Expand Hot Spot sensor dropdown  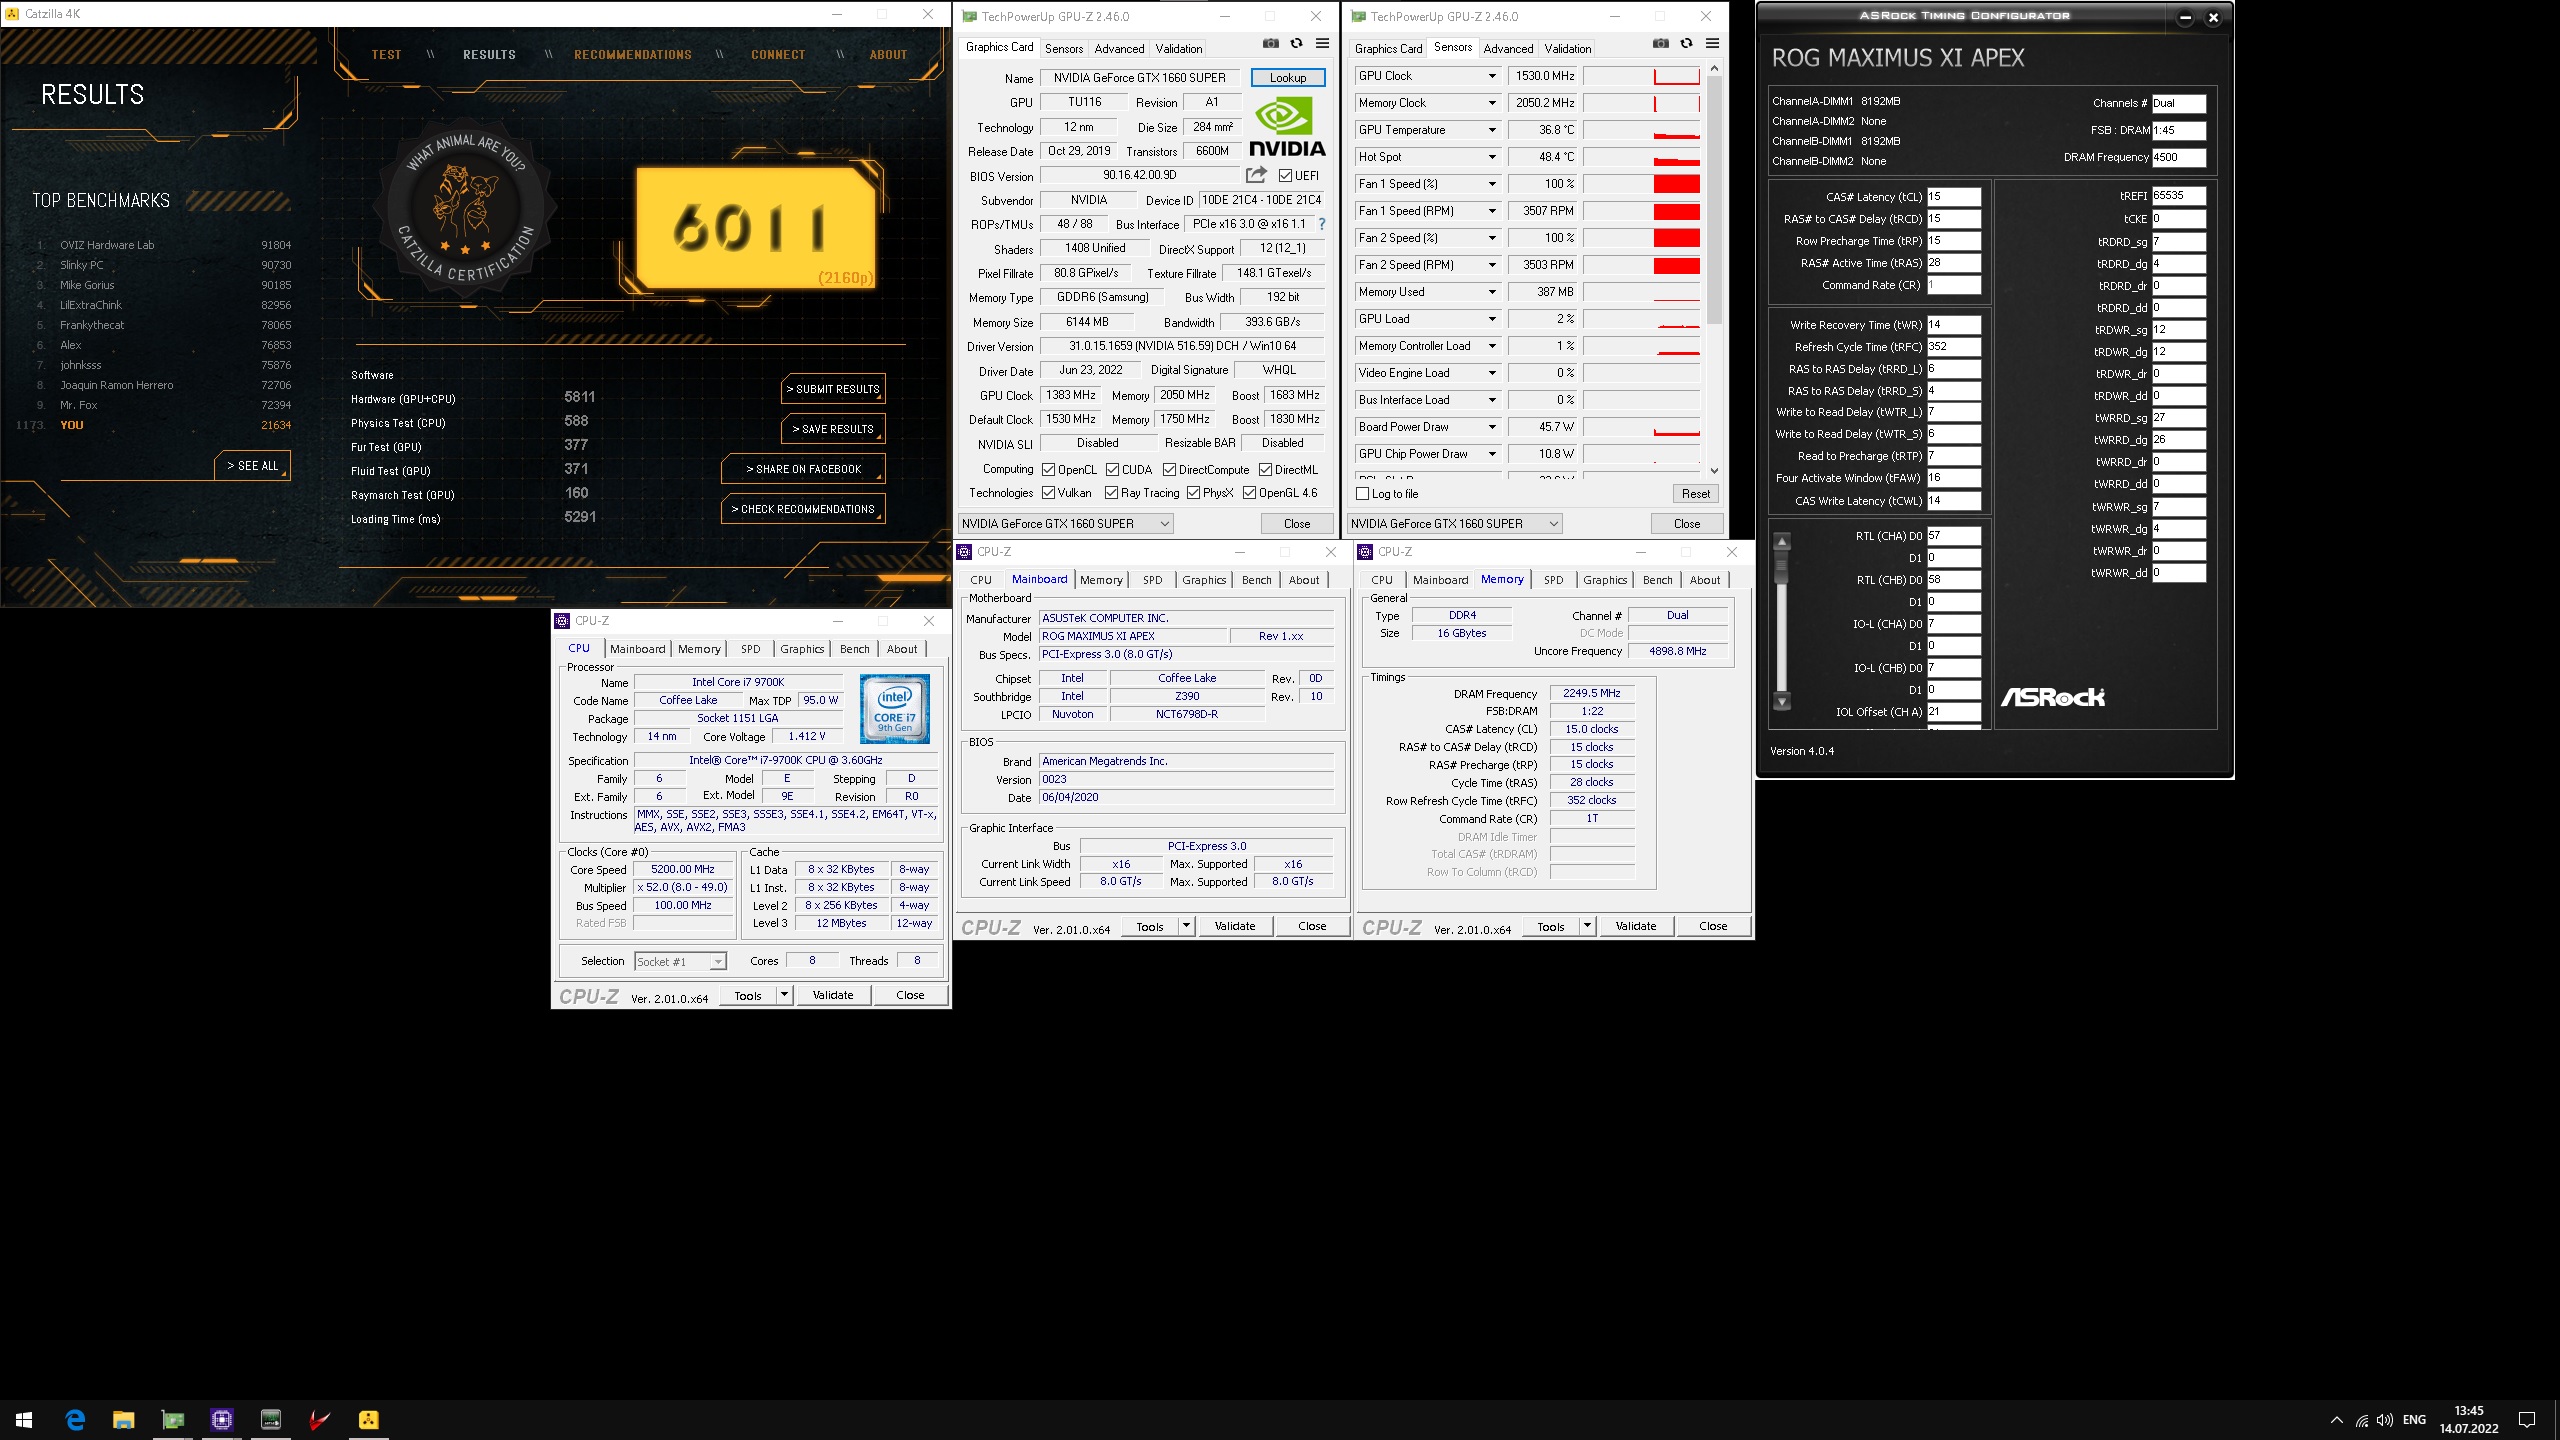pyautogui.click(x=1492, y=157)
